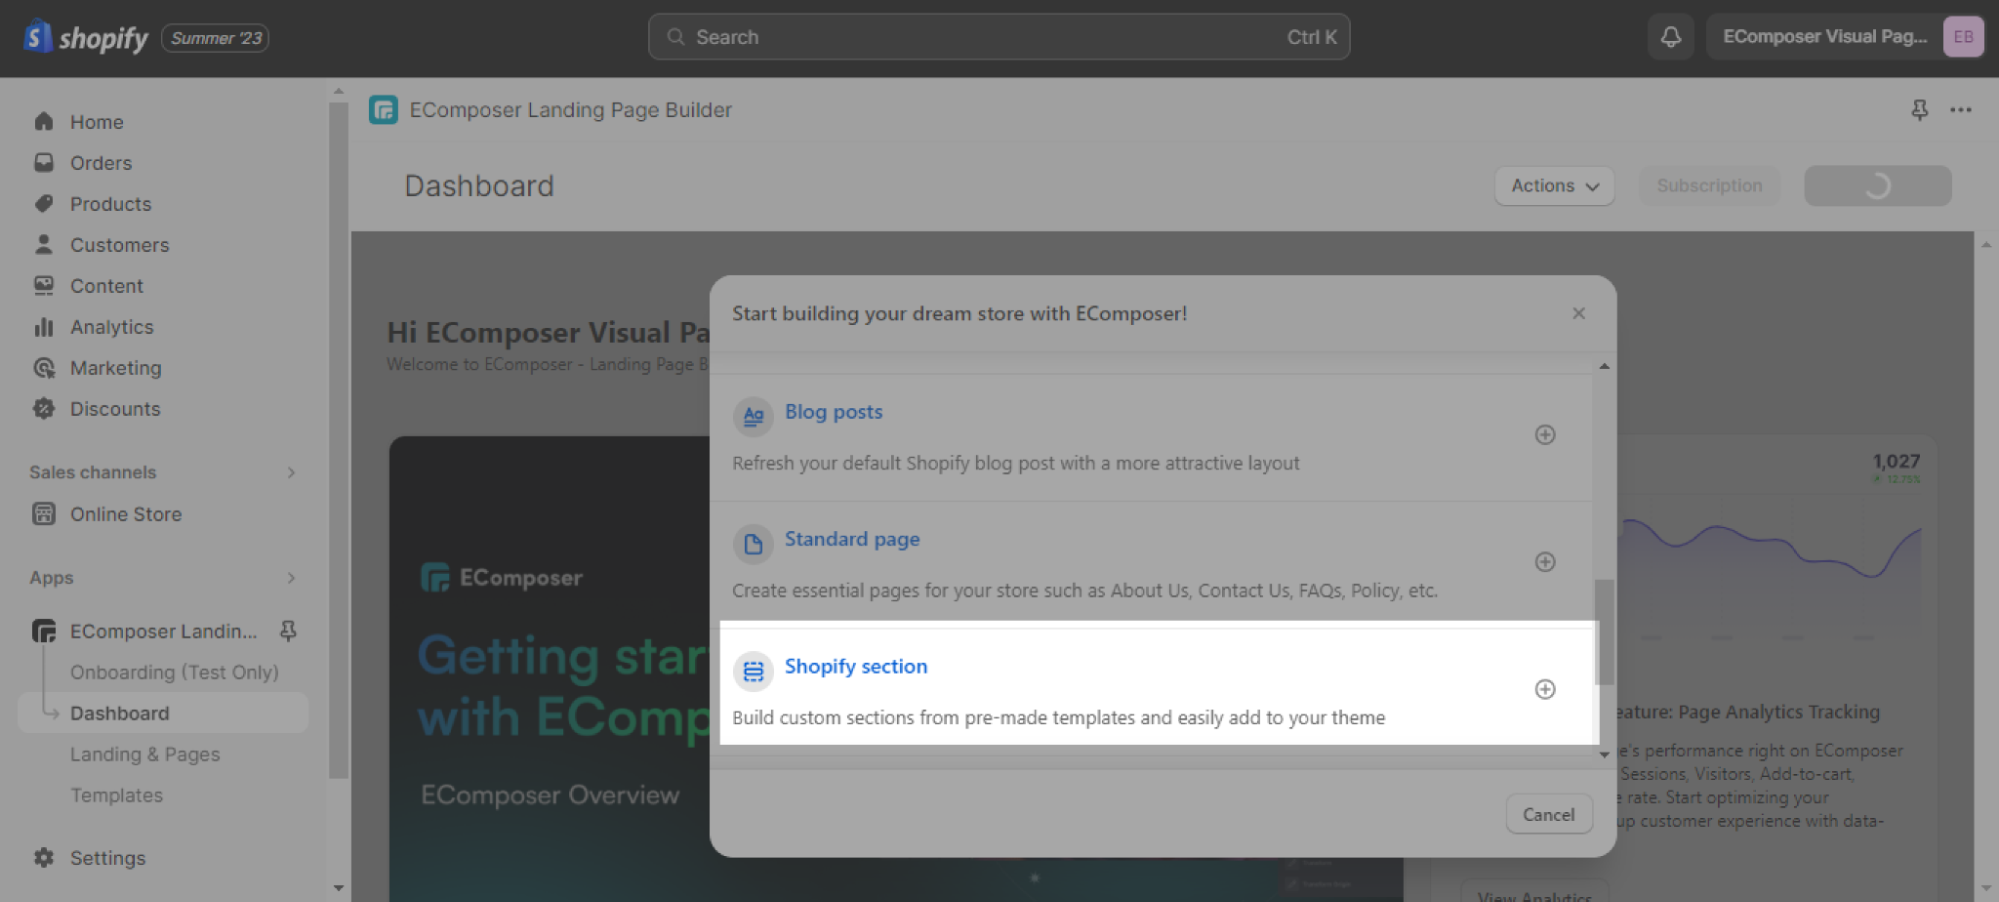Click the dialog list scrollbar thumb

(1604, 632)
